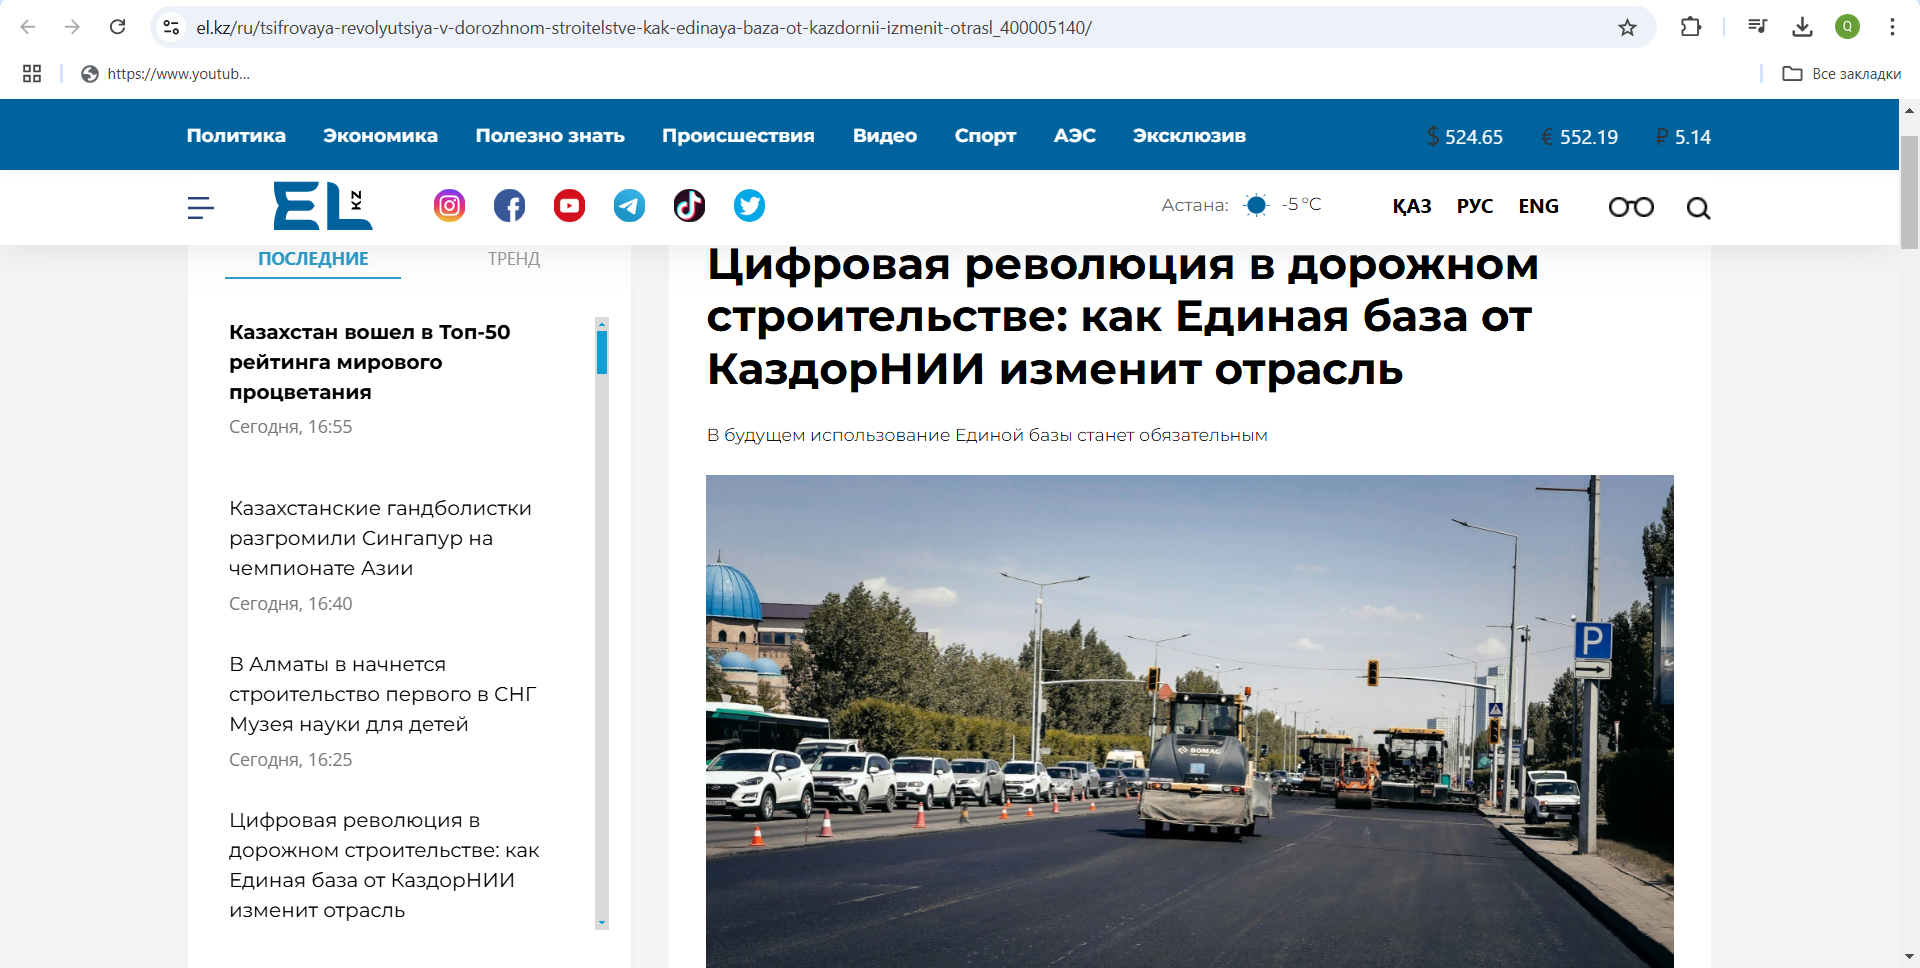The image size is (1920, 968).
Task: Click the news list scrollbar thumb
Action: tap(602, 352)
